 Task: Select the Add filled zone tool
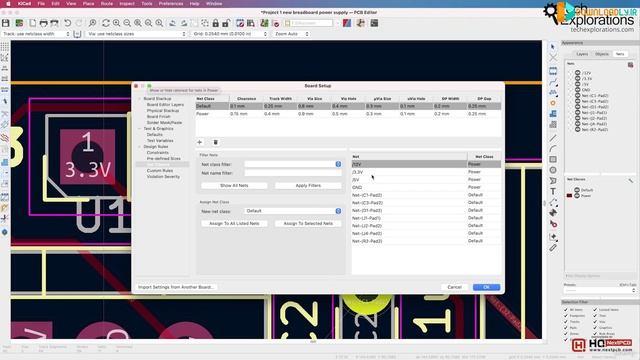pos(553,114)
